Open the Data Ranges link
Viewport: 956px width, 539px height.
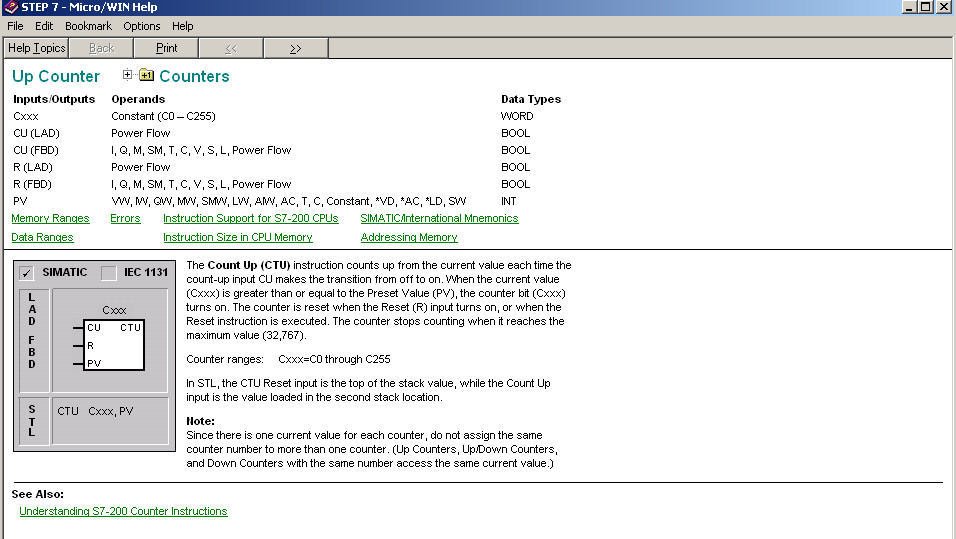coord(42,237)
